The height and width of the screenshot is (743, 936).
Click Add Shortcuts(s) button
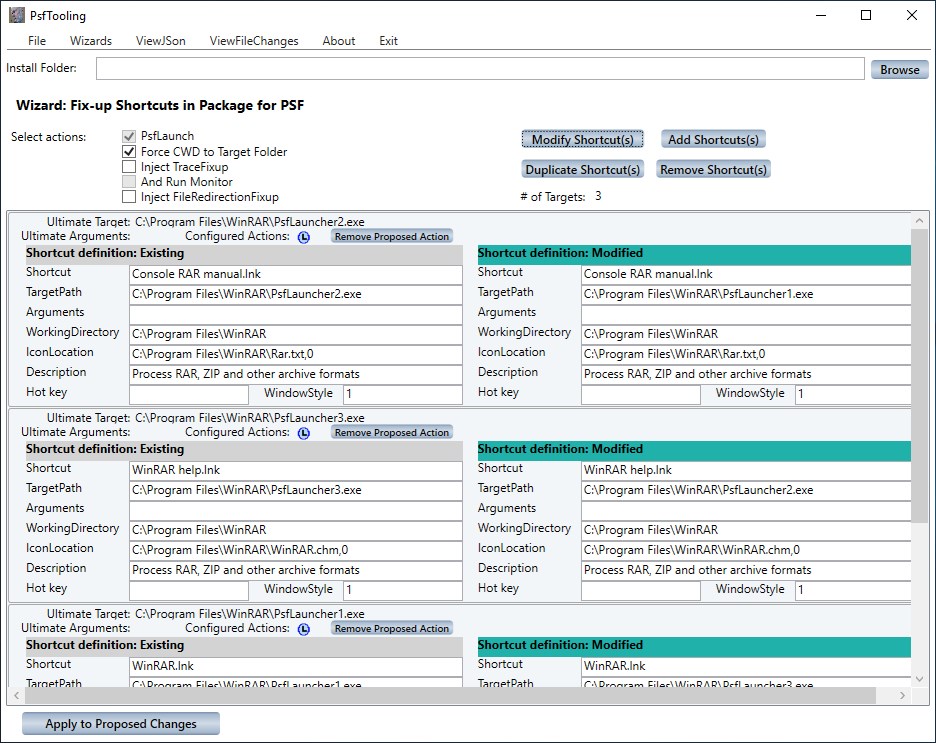point(713,140)
